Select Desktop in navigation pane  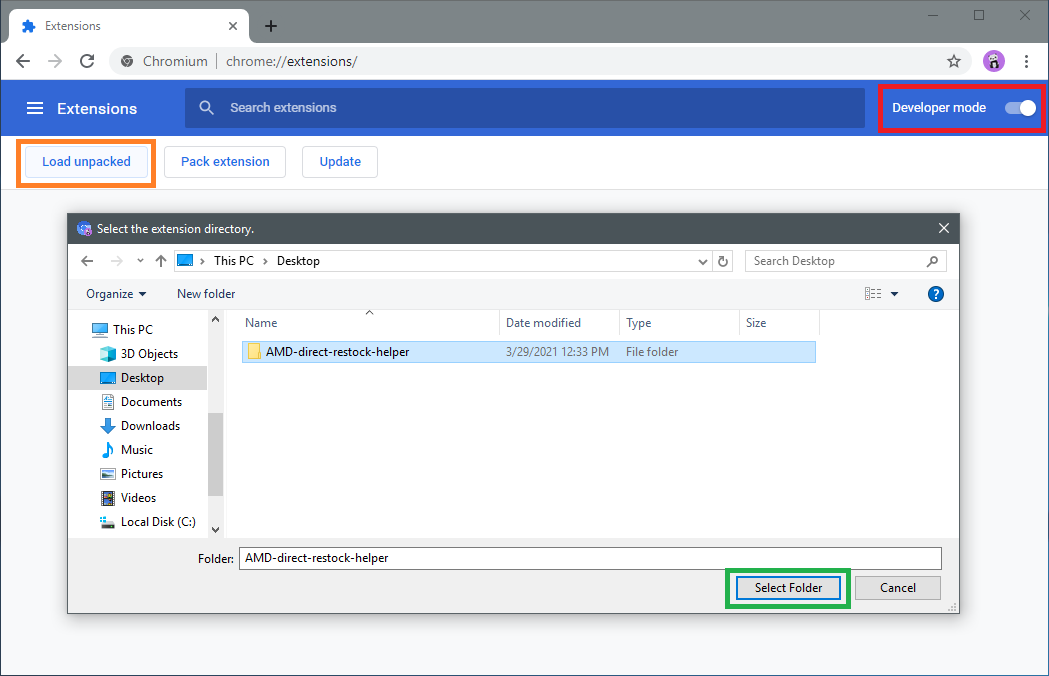138,377
